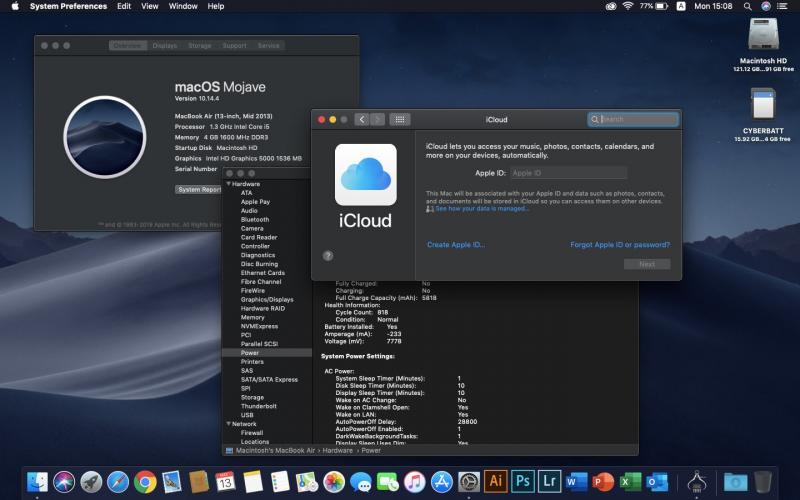Screen dimensions: 800x500
Task: Switch to Storage tab in About This Mac
Action: (199, 45)
